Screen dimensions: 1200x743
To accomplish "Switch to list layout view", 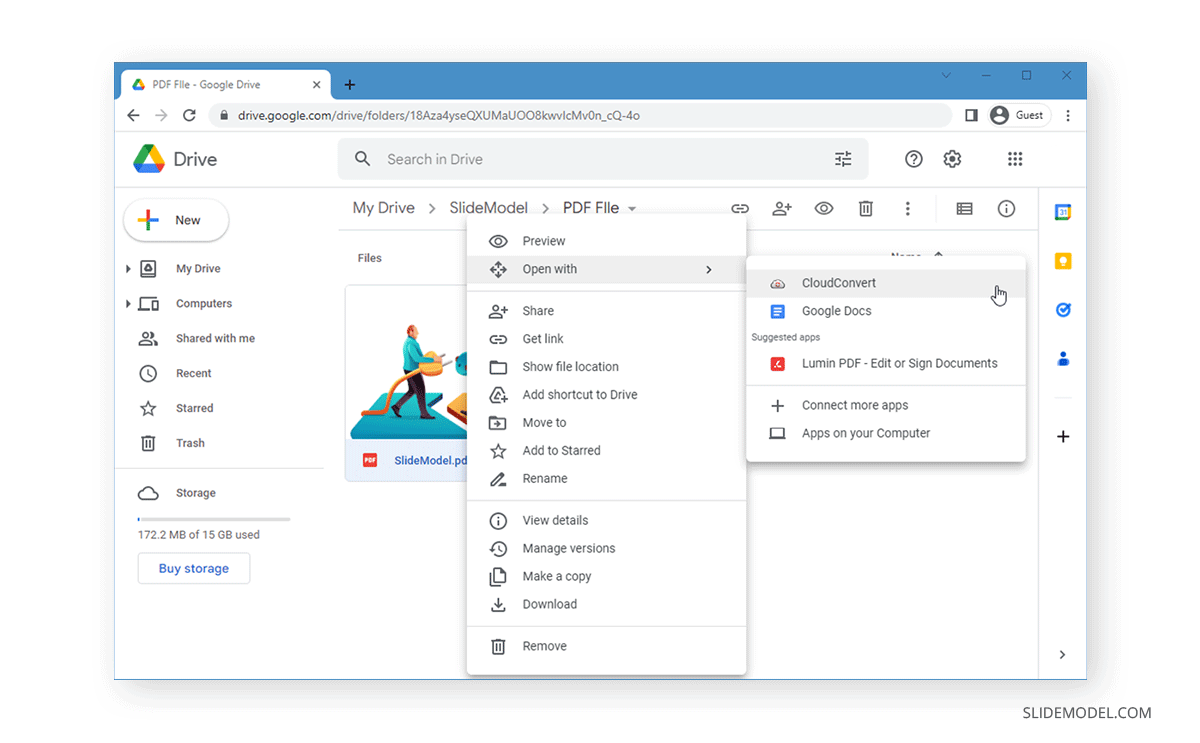I will [x=964, y=209].
